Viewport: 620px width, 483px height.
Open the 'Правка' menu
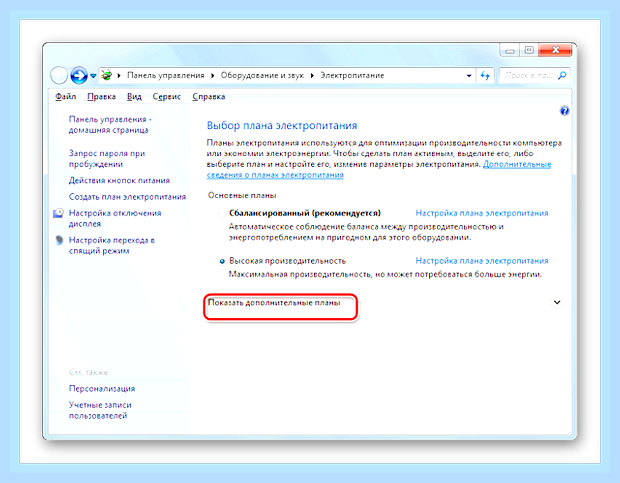102,96
